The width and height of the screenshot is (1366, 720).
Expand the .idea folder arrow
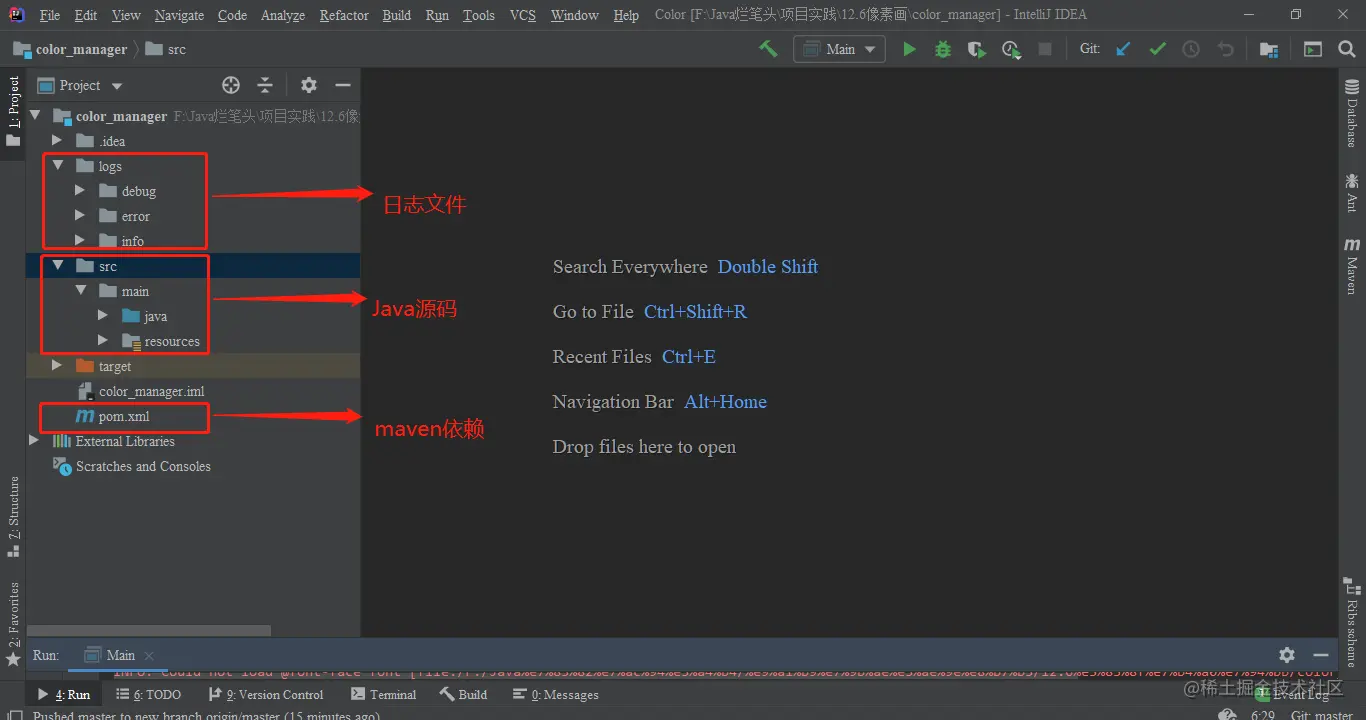pos(57,141)
